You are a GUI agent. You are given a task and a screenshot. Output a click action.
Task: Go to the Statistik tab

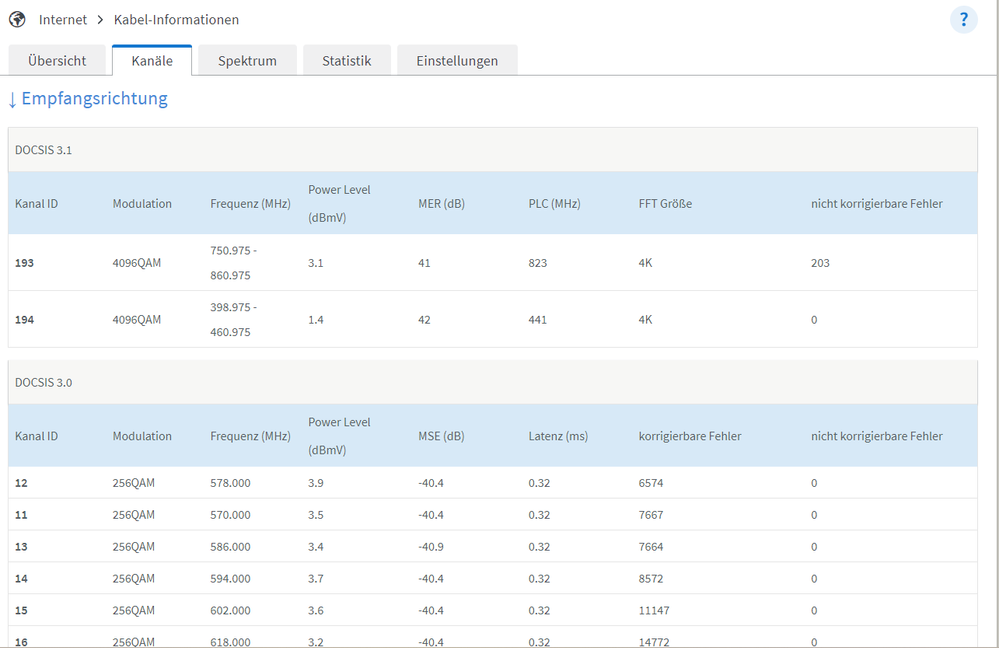(346, 60)
